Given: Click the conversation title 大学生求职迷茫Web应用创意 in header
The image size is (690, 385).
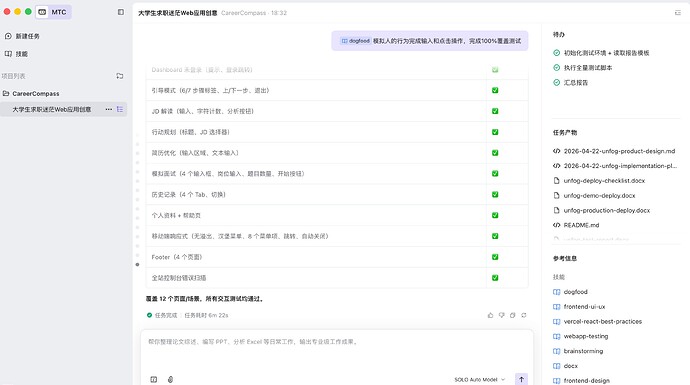Looking at the screenshot, I should click(x=178, y=13).
